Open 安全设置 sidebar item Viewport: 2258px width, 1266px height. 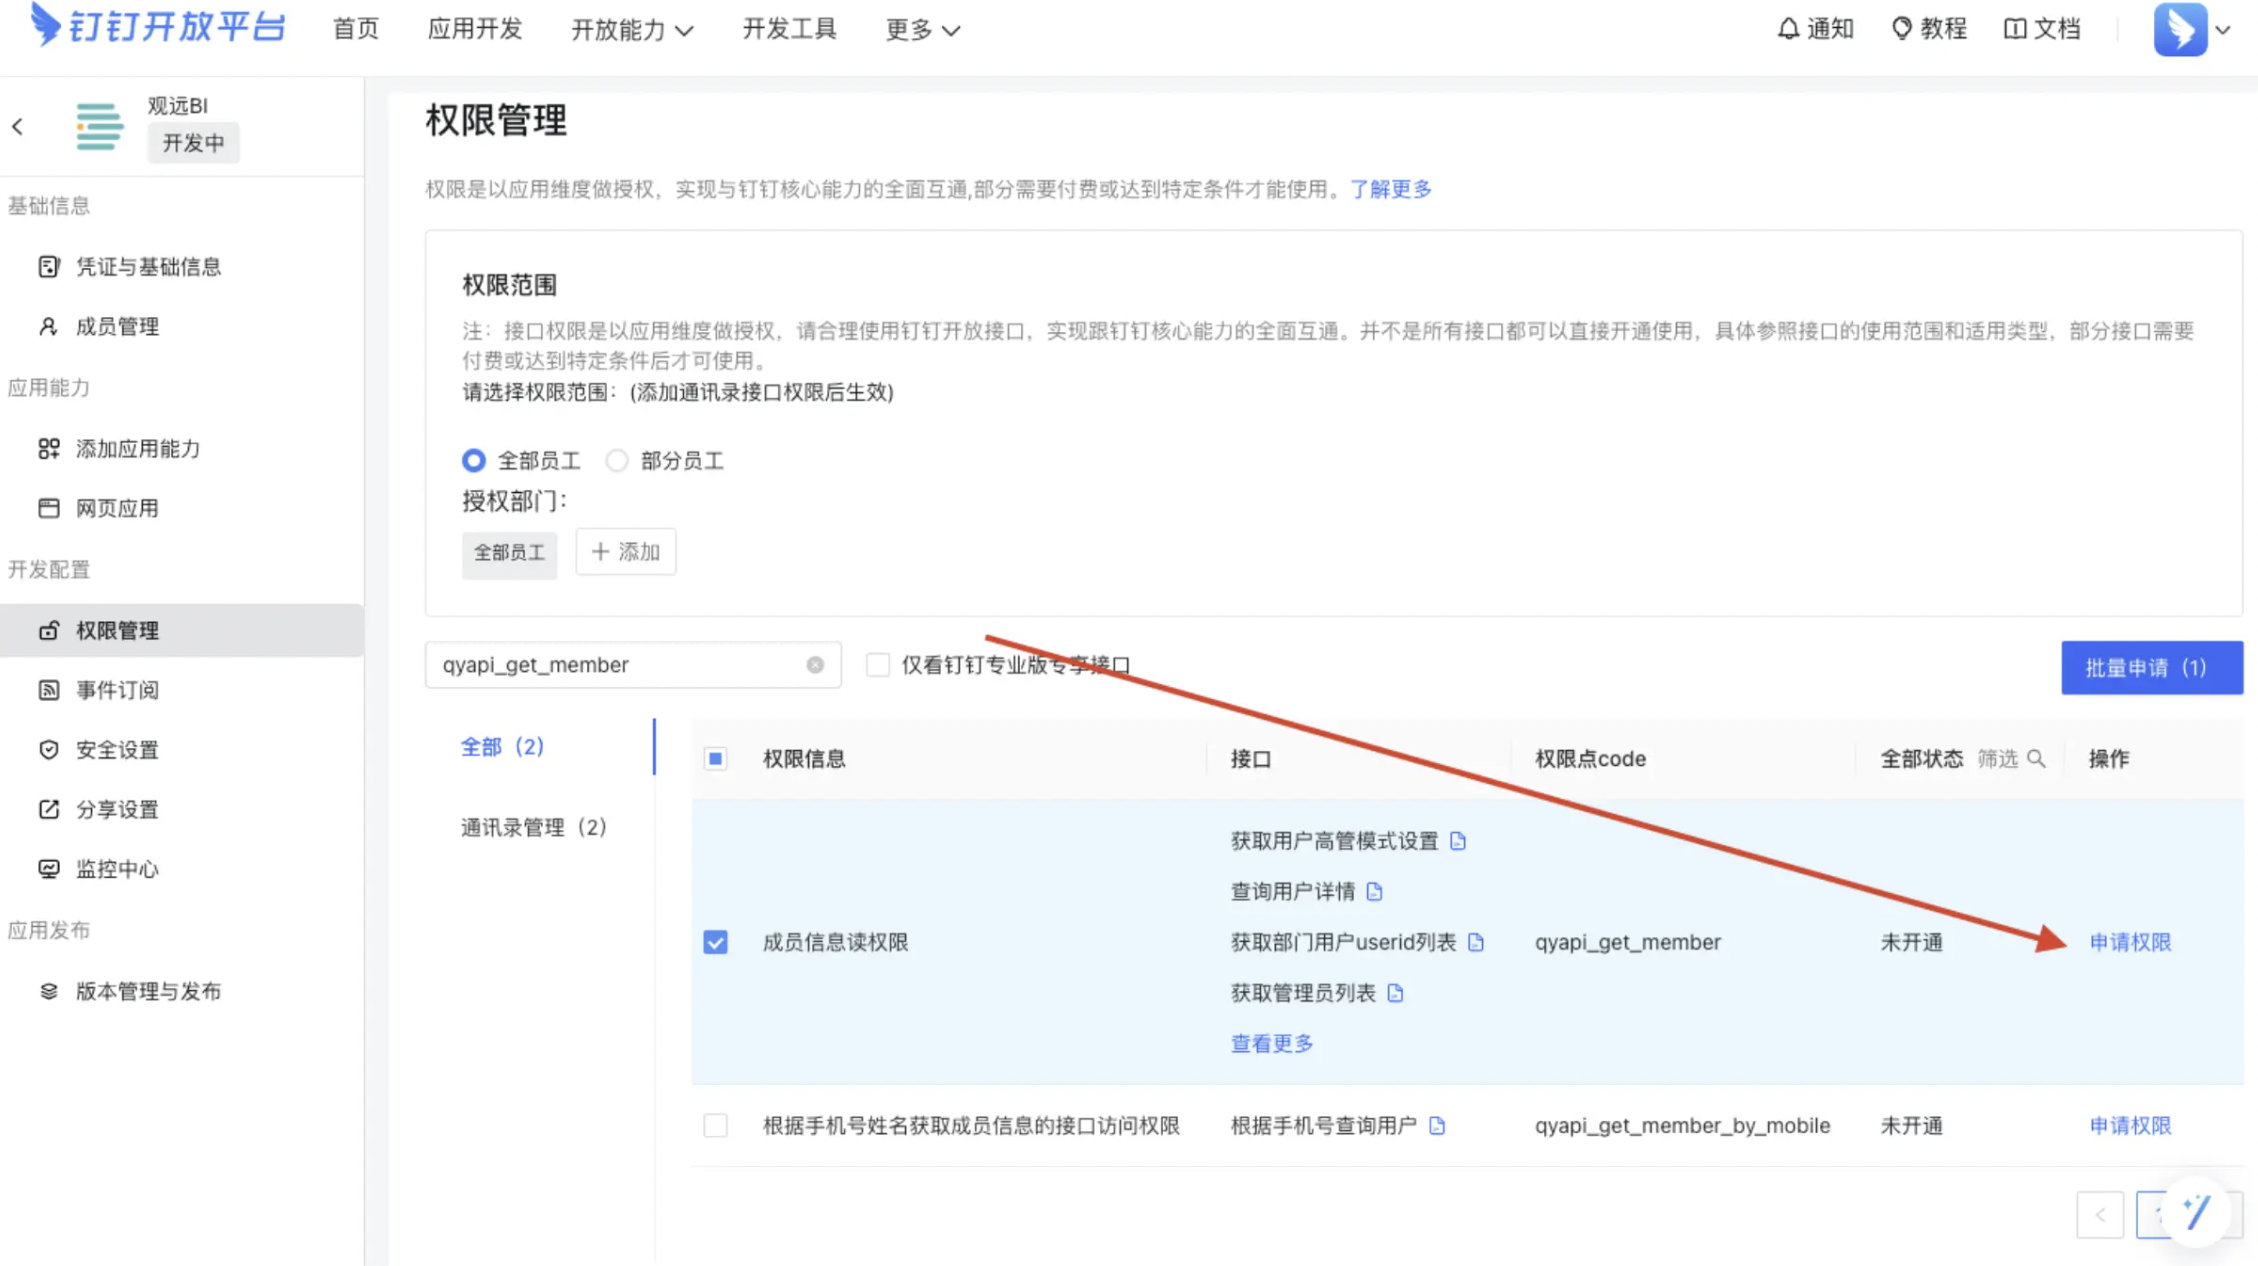coord(182,749)
